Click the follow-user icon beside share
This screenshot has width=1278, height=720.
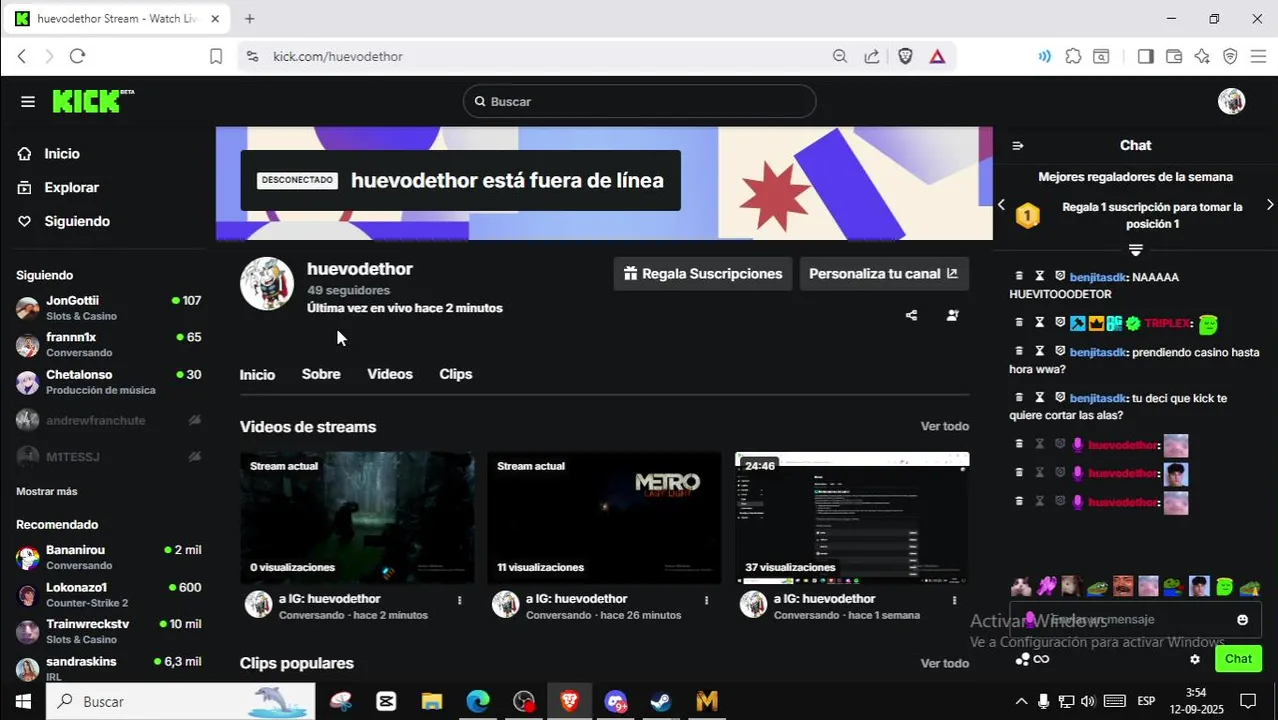953,315
